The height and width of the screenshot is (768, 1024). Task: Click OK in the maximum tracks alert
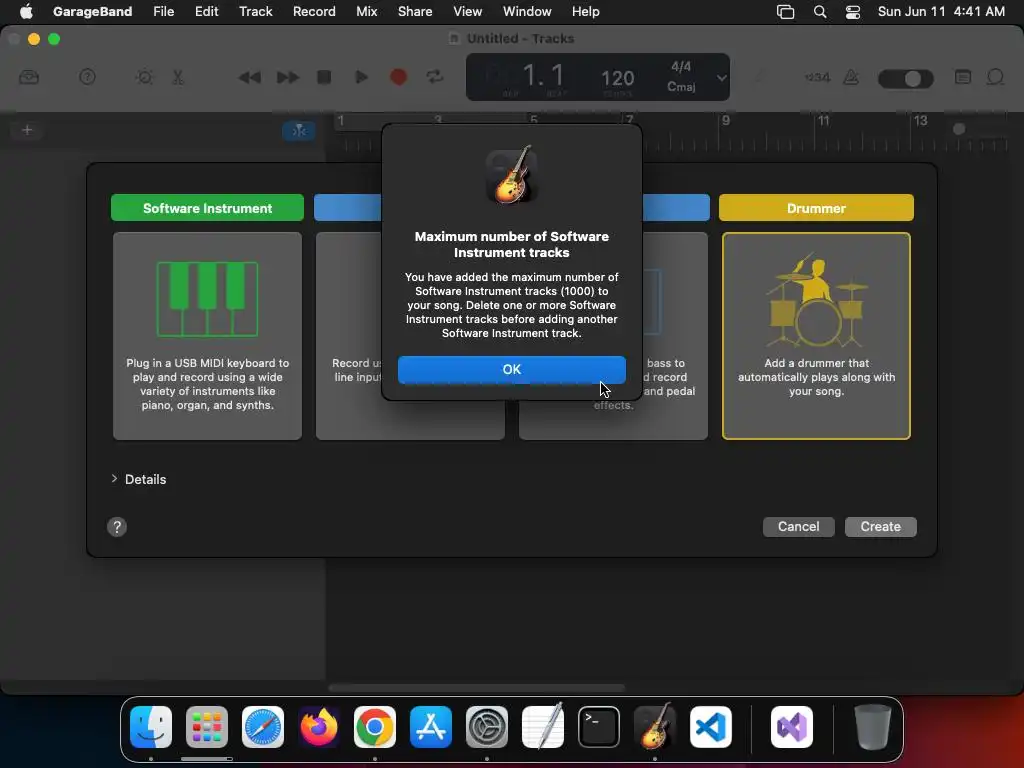[511, 370]
